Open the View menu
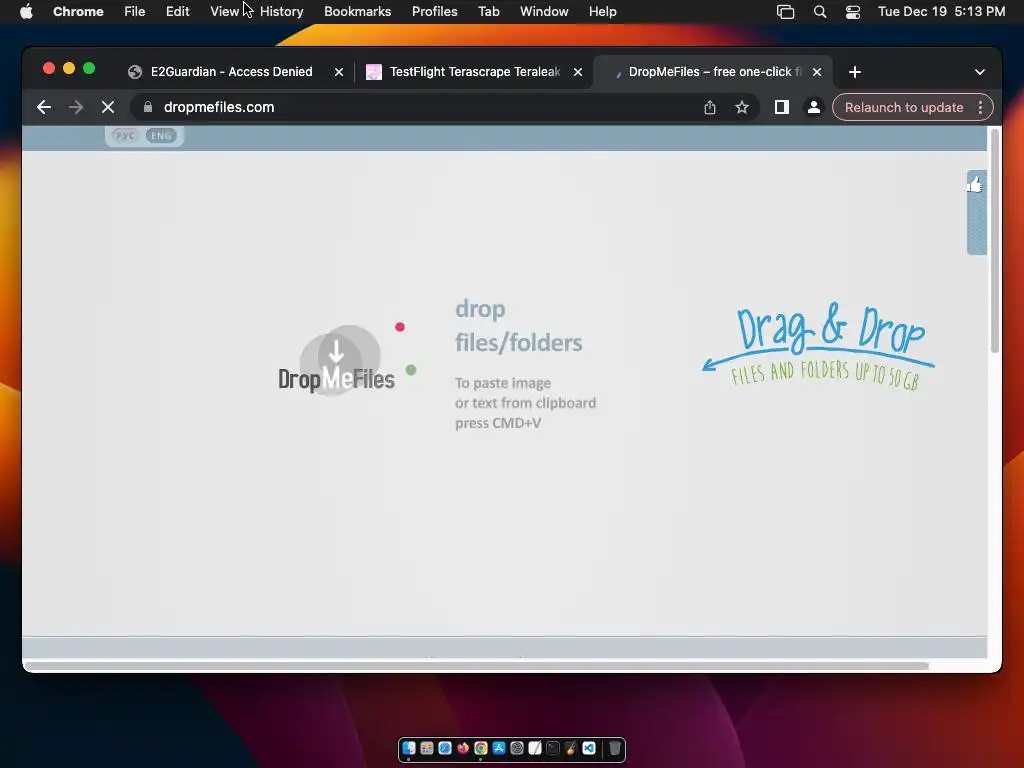 point(224,11)
